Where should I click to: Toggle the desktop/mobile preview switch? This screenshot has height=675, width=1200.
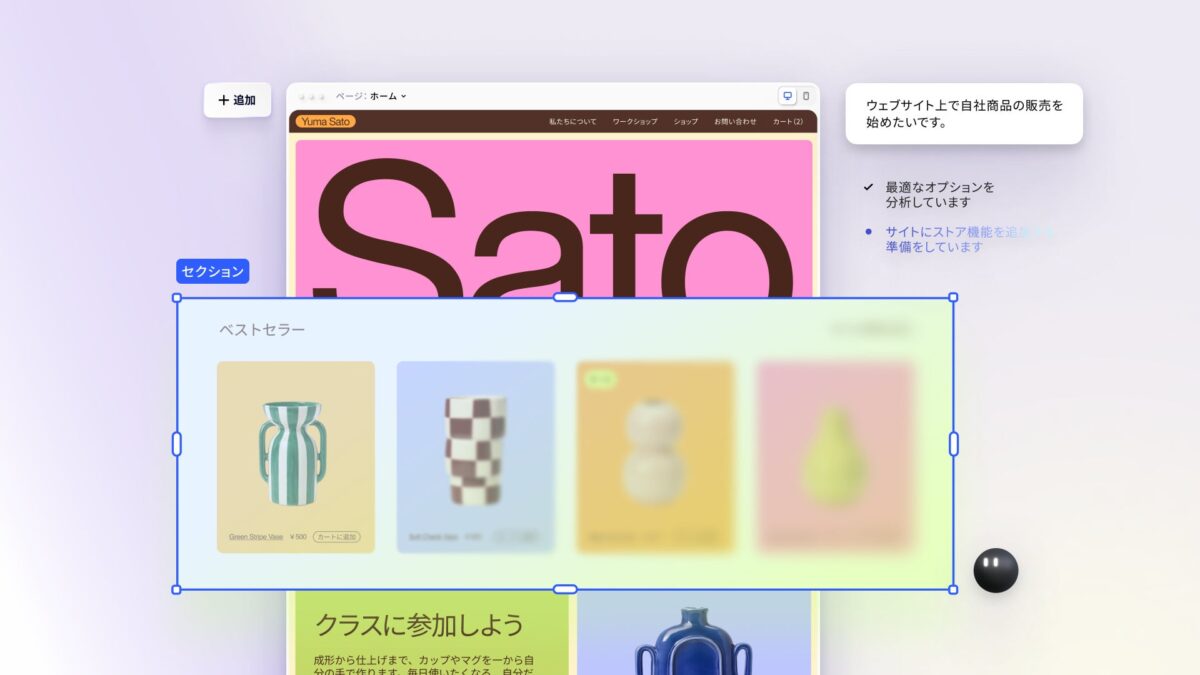coord(797,95)
